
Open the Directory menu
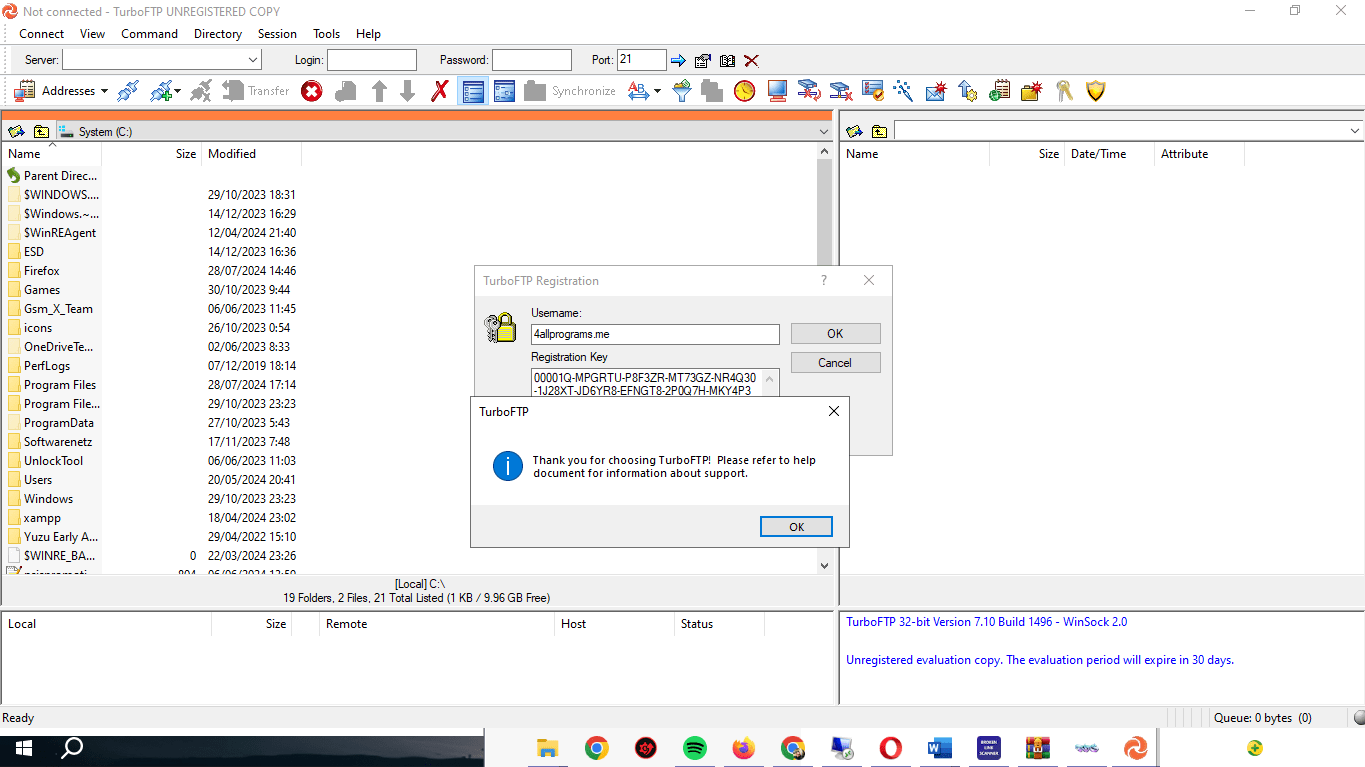point(218,33)
